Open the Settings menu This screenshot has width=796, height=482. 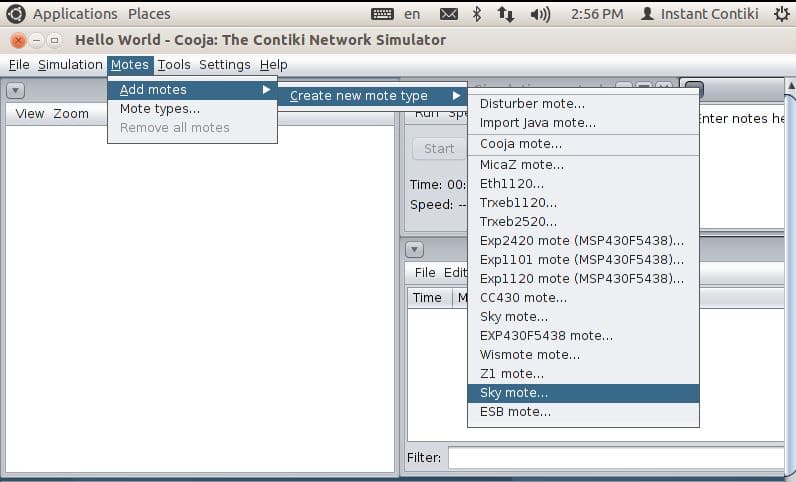pos(224,65)
